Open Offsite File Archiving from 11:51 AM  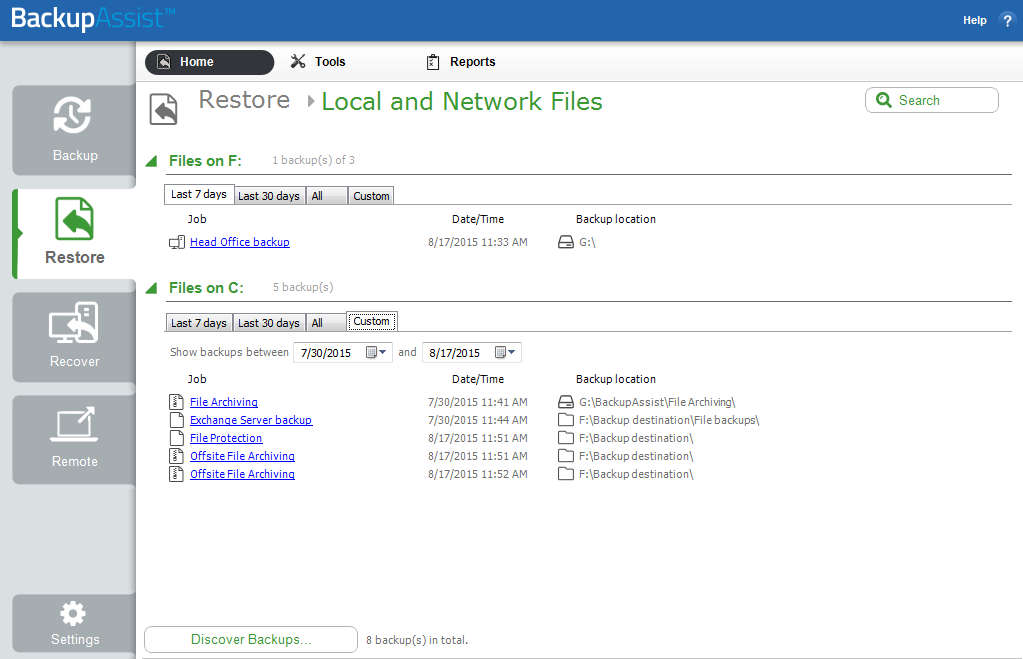tap(242, 456)
